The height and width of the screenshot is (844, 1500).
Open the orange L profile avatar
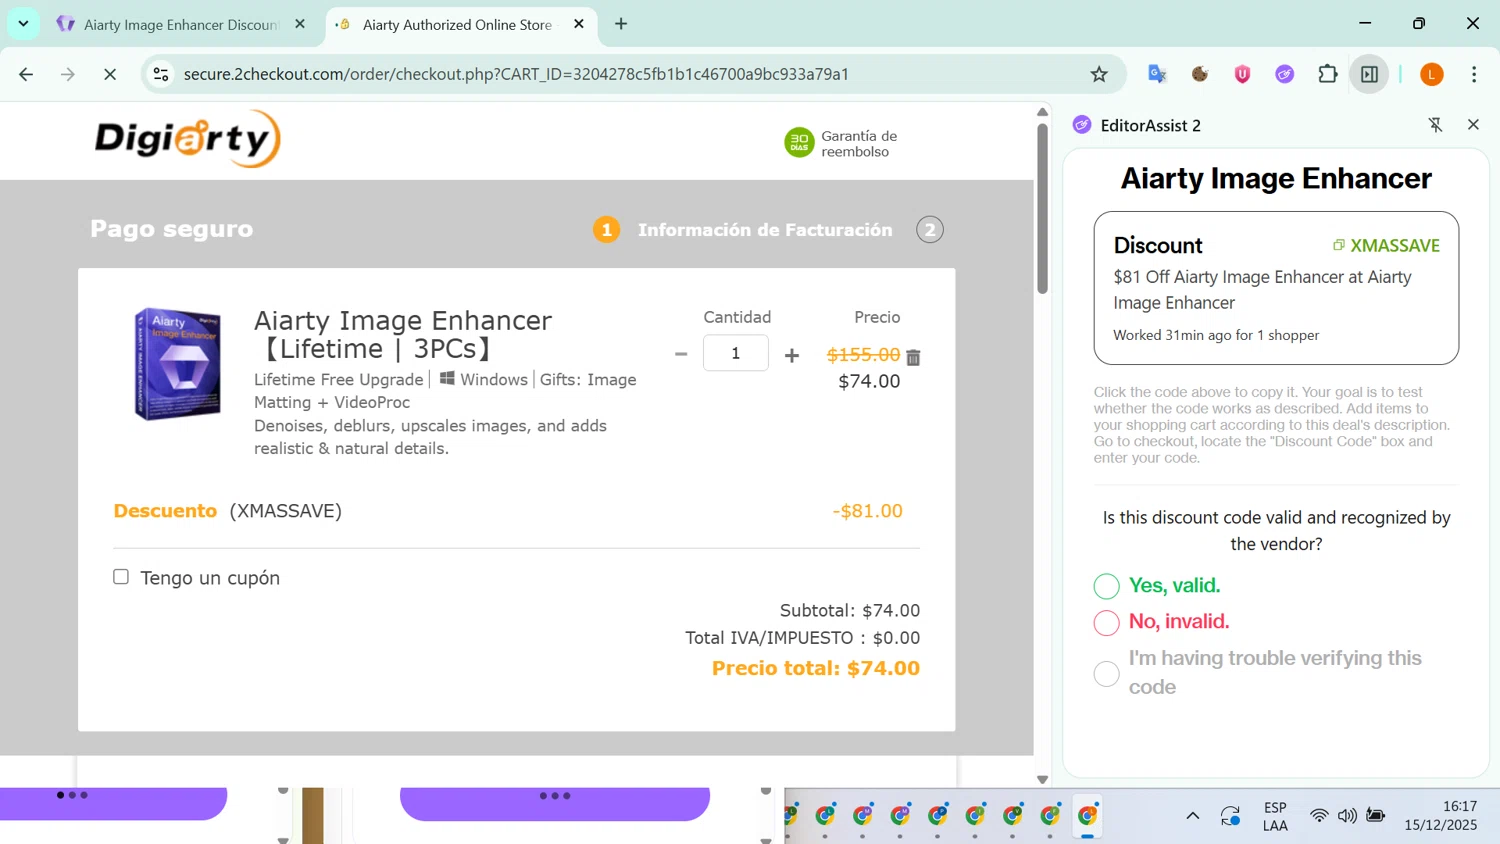pyautogui.click(x=1432, y=74)
